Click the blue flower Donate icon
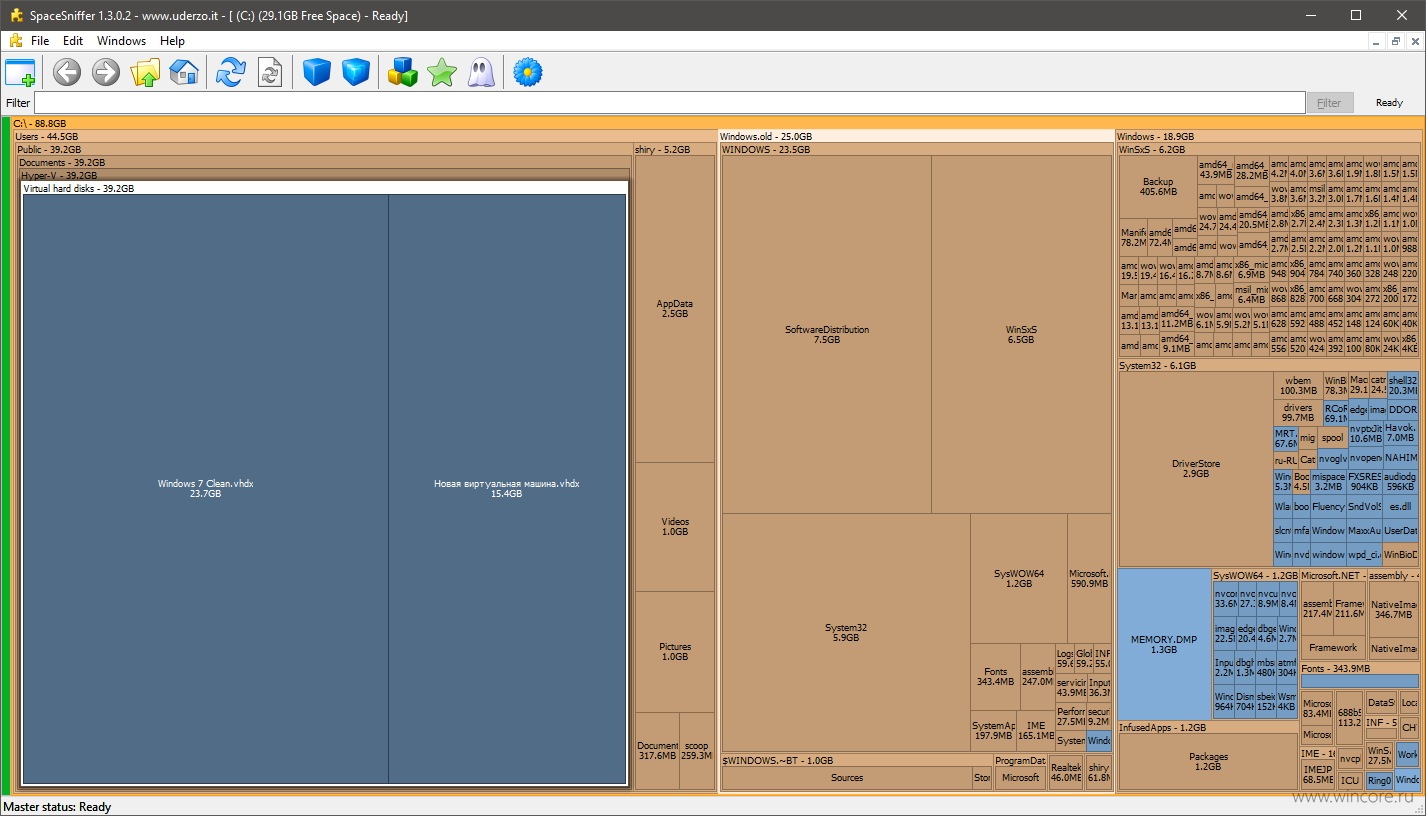 click(x=527, y=72)
